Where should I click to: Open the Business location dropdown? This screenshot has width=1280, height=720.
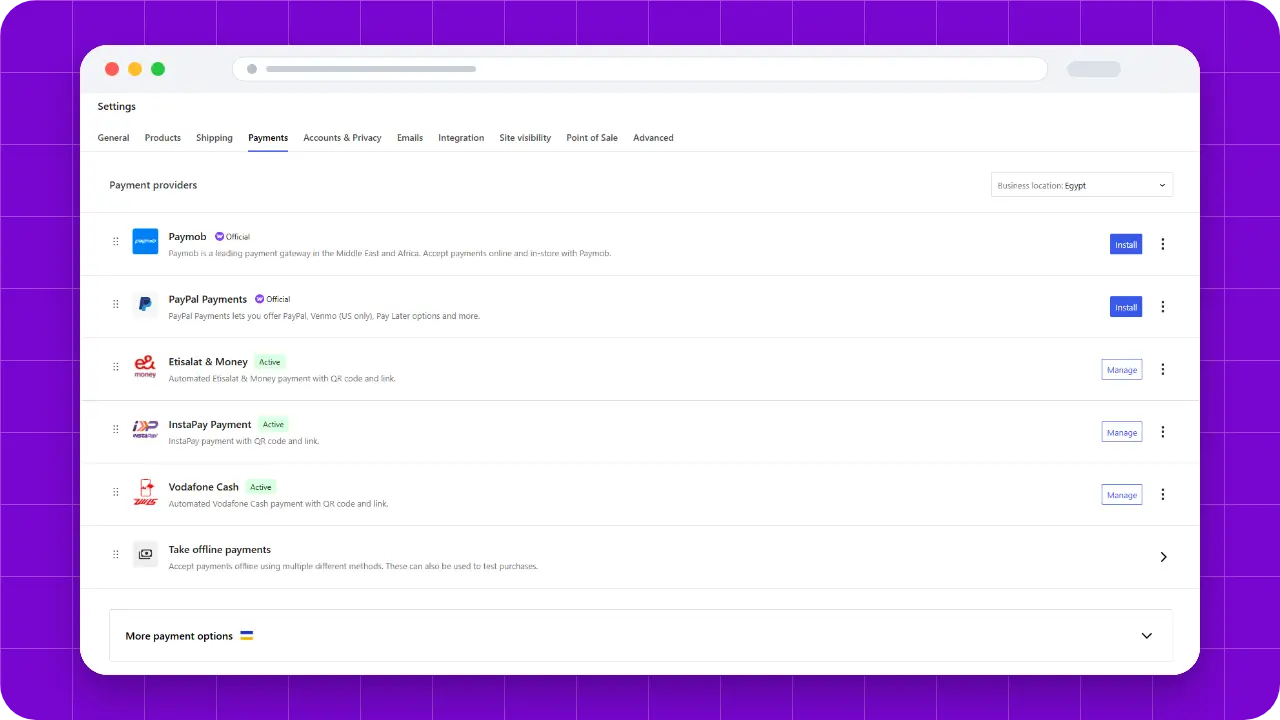tap(1082, 185)
